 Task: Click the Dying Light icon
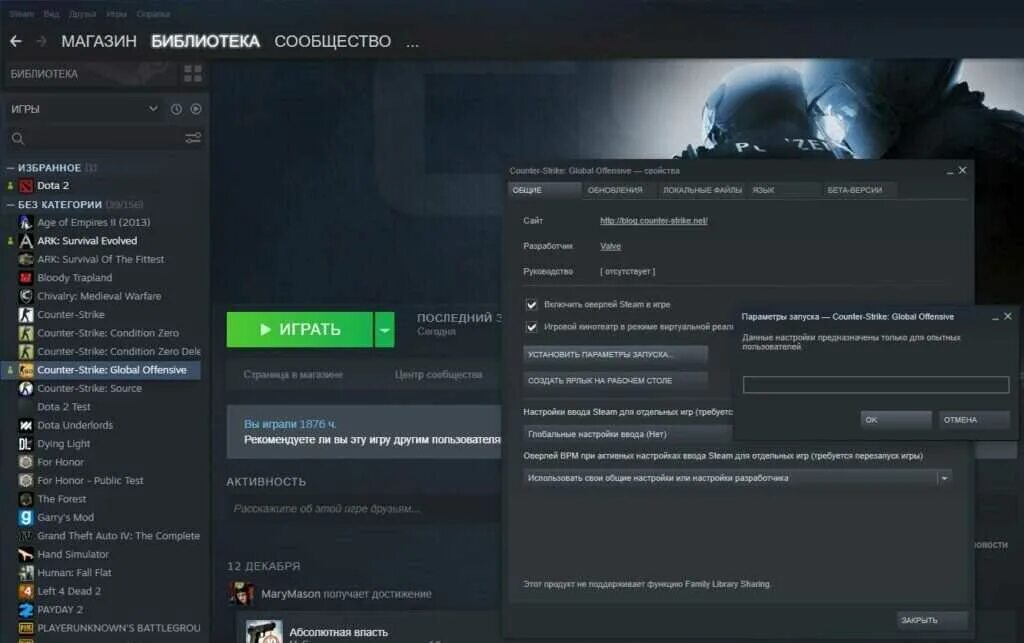click(25, 444)
